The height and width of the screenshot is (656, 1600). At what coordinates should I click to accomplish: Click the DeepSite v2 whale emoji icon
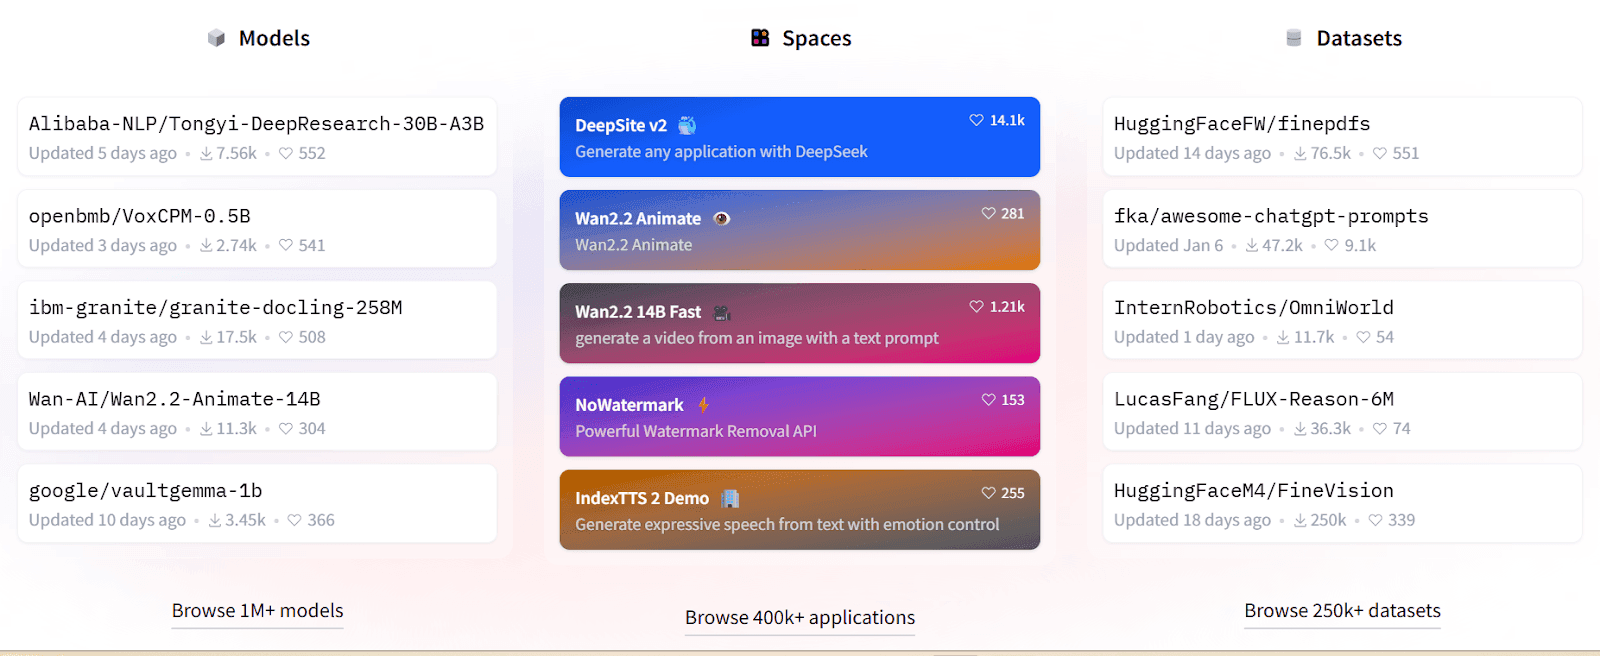point(687,125)
